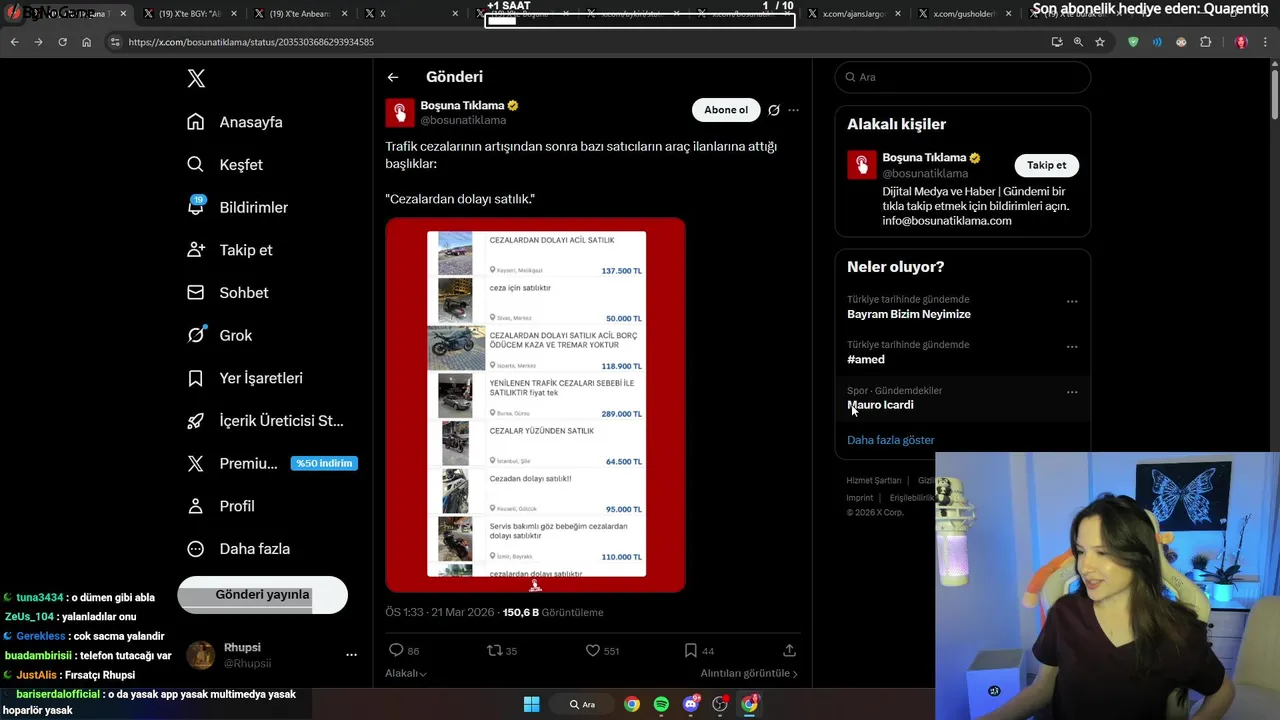Click the reply icon with 86 replies

point(396,651)
